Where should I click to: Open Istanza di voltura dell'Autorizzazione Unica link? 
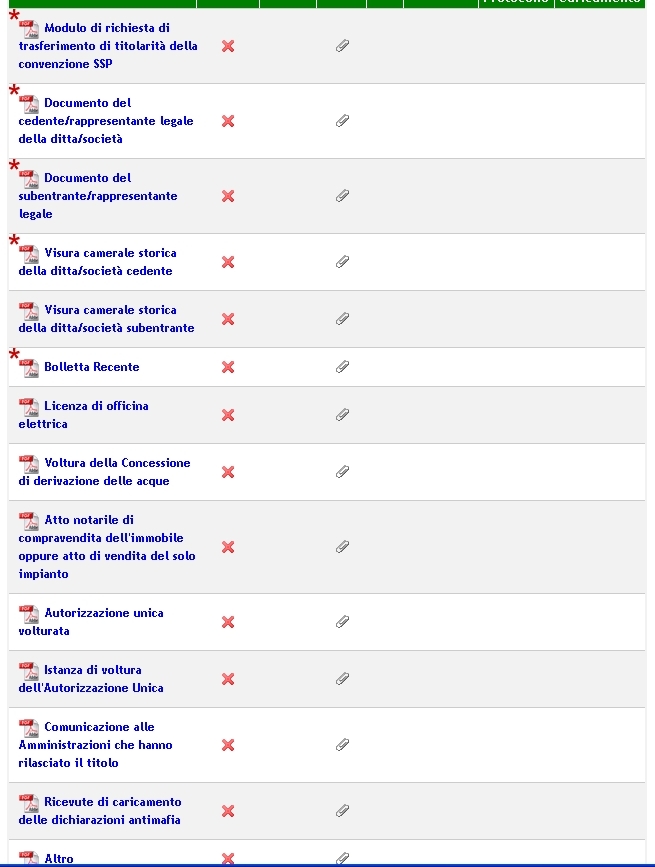click(91, 679)
